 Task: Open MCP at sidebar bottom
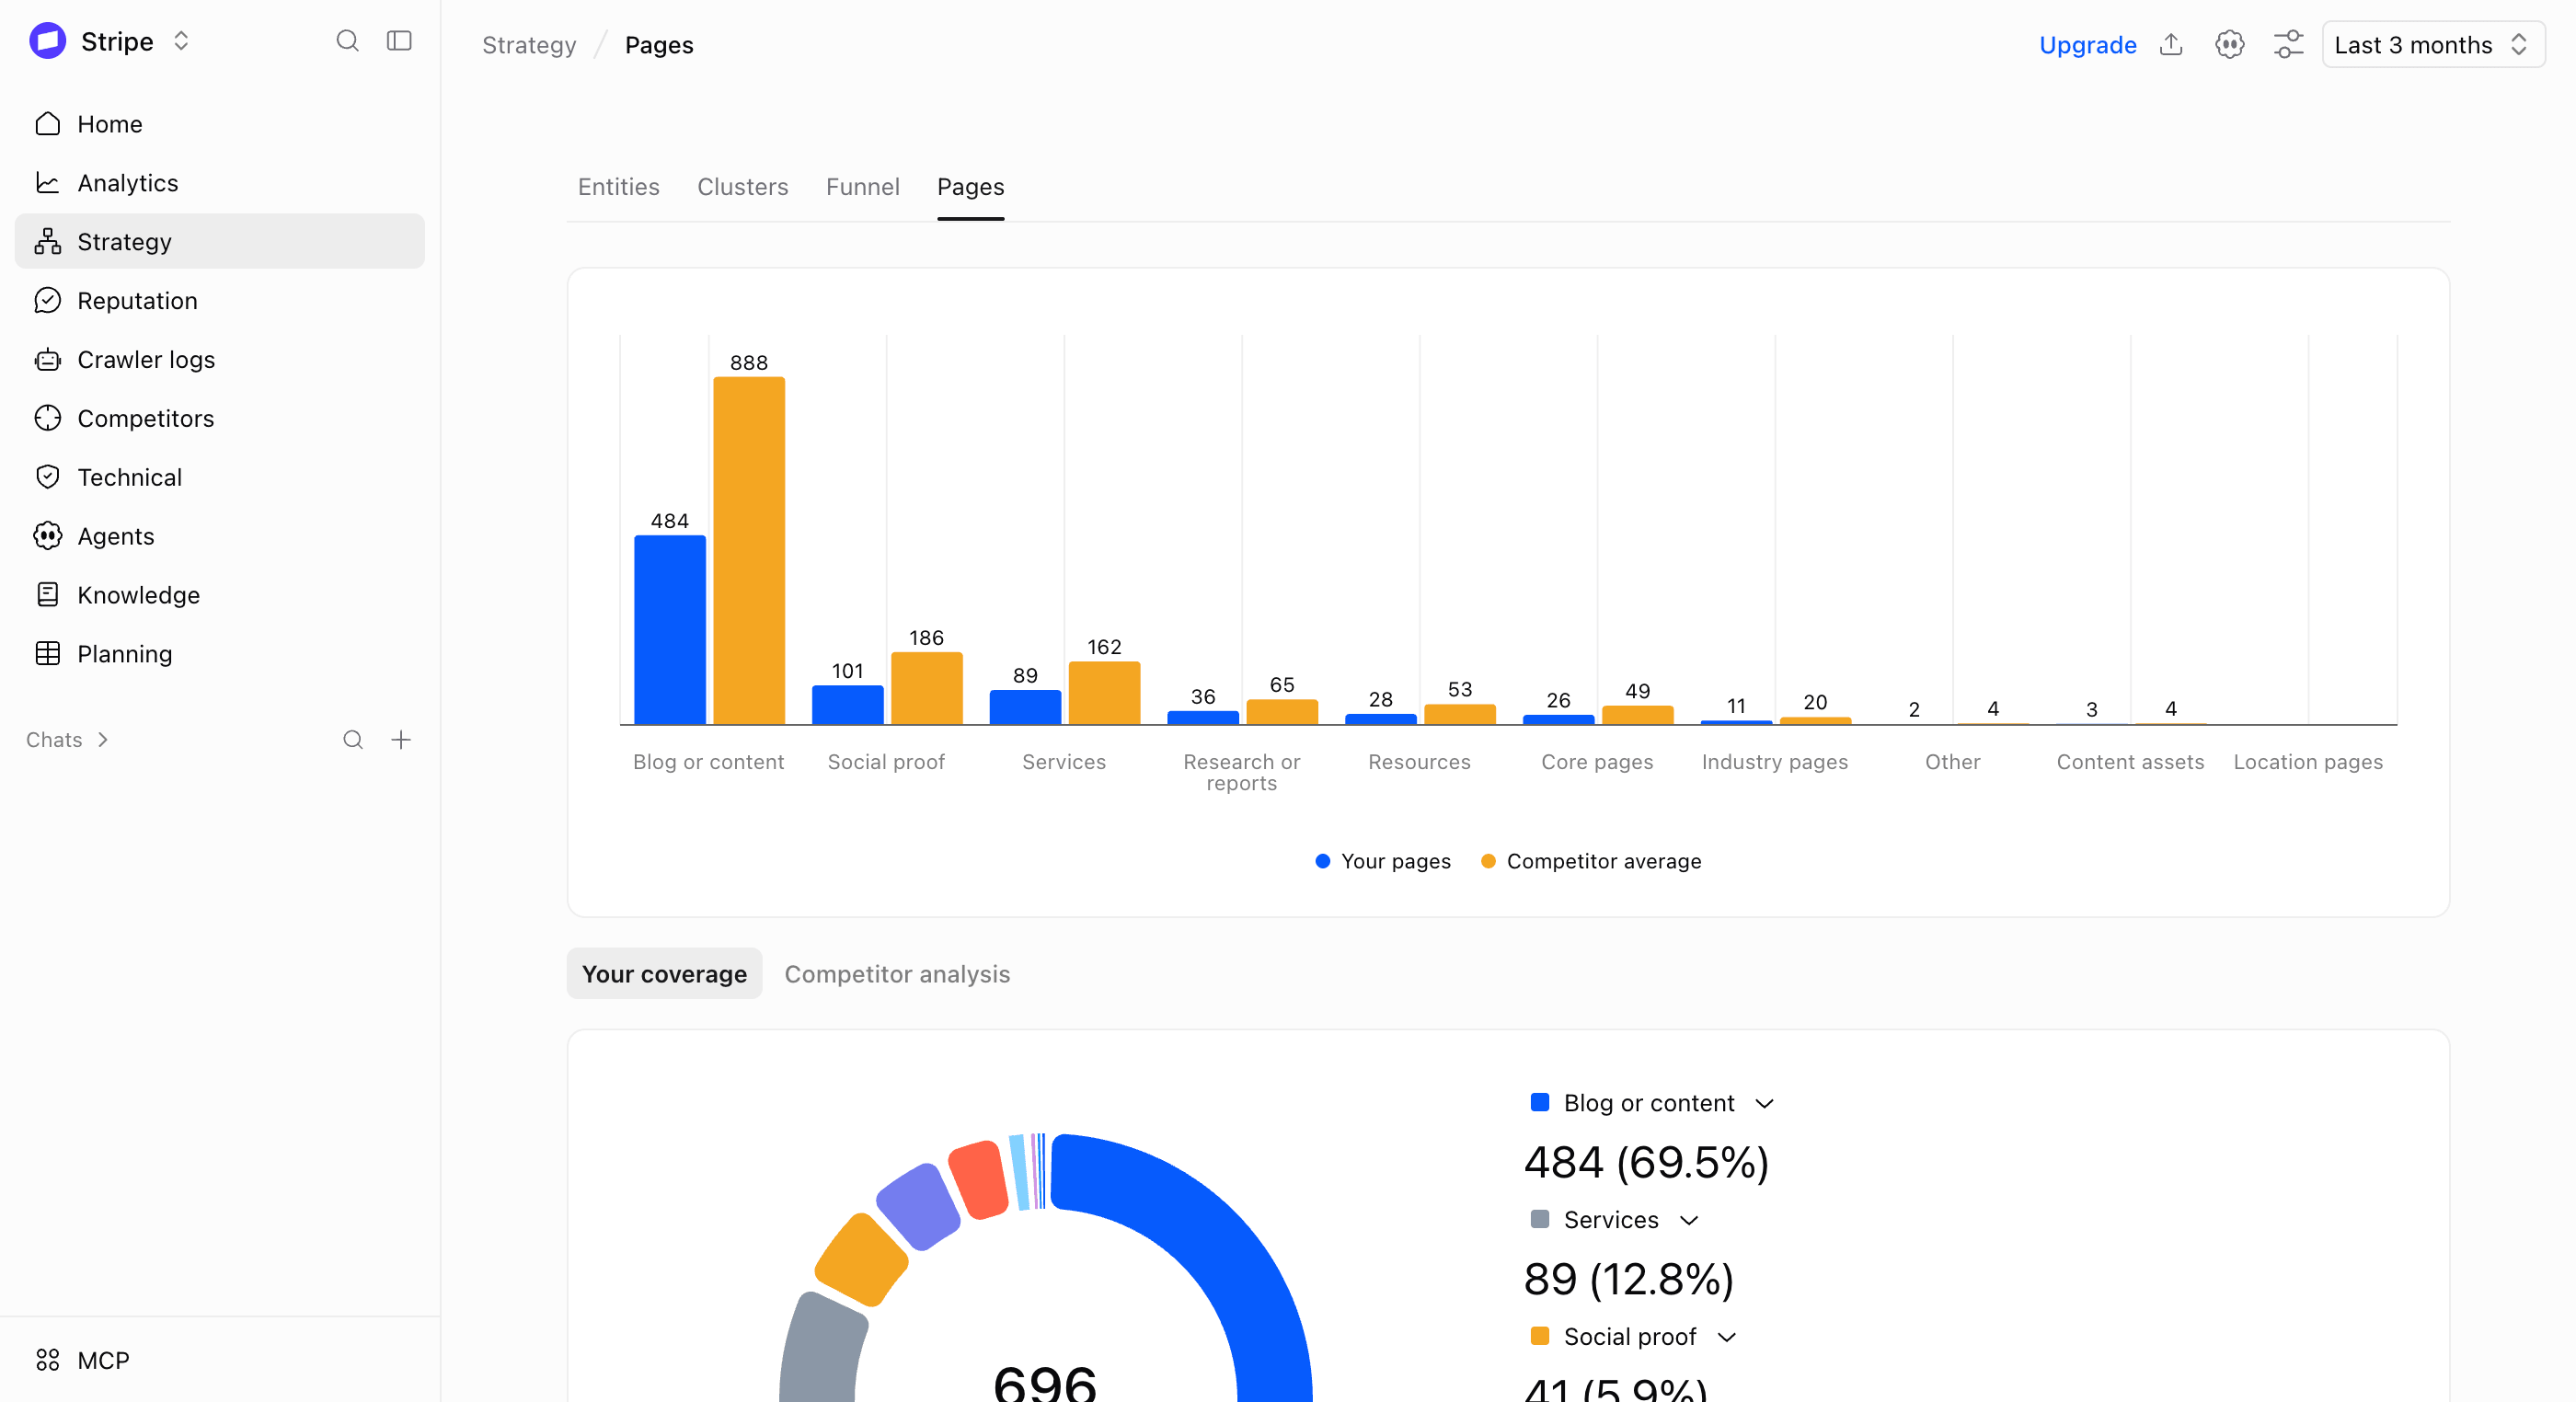[219, 1360]
